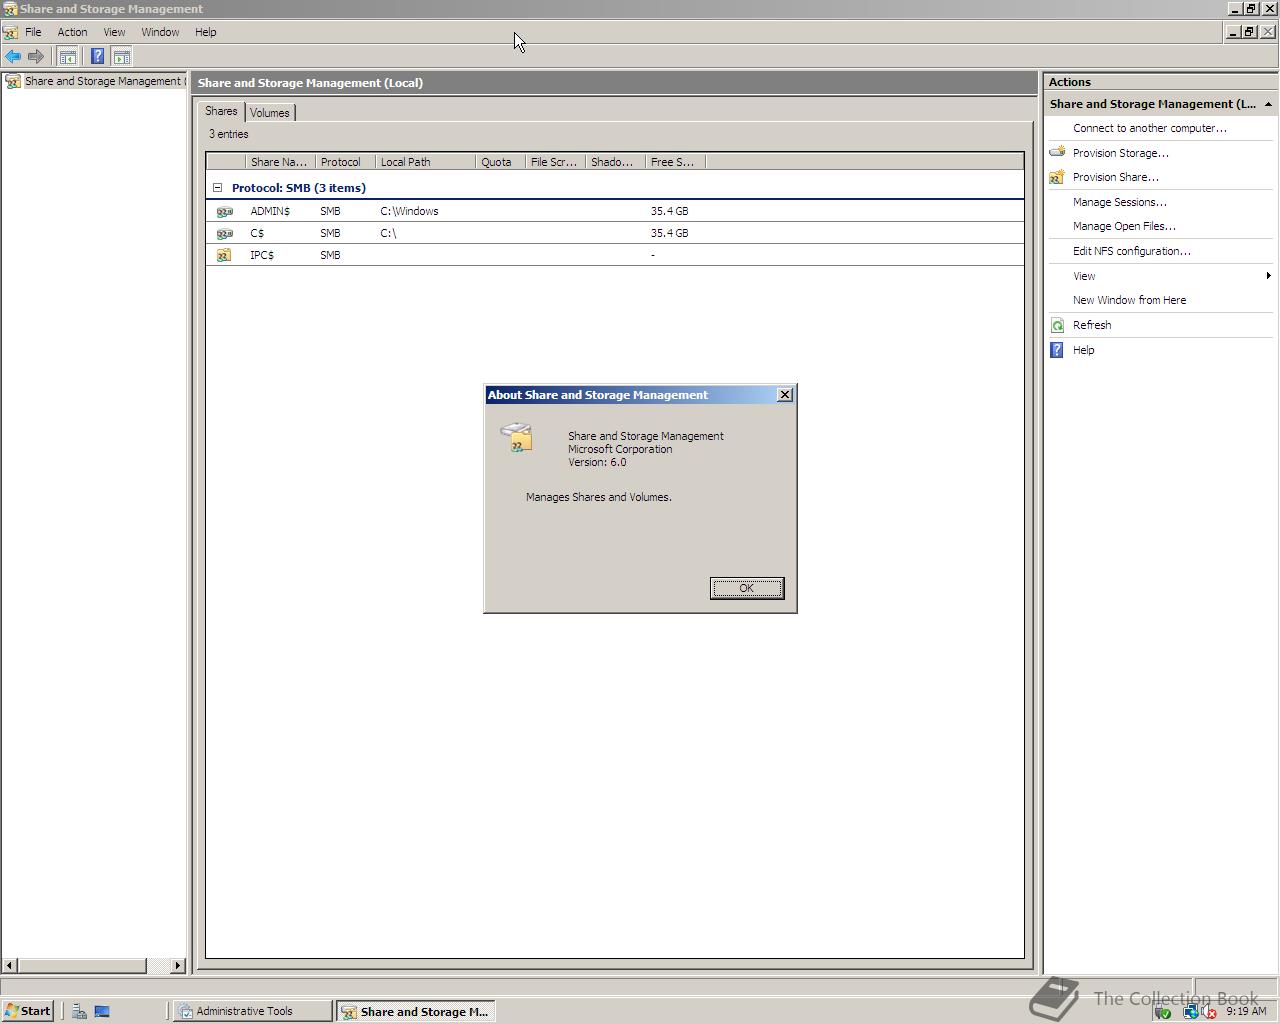This screenshot has width=1280, height=1024.
Task: Sort by Protocol column header
Action: [x=345, y=162]
